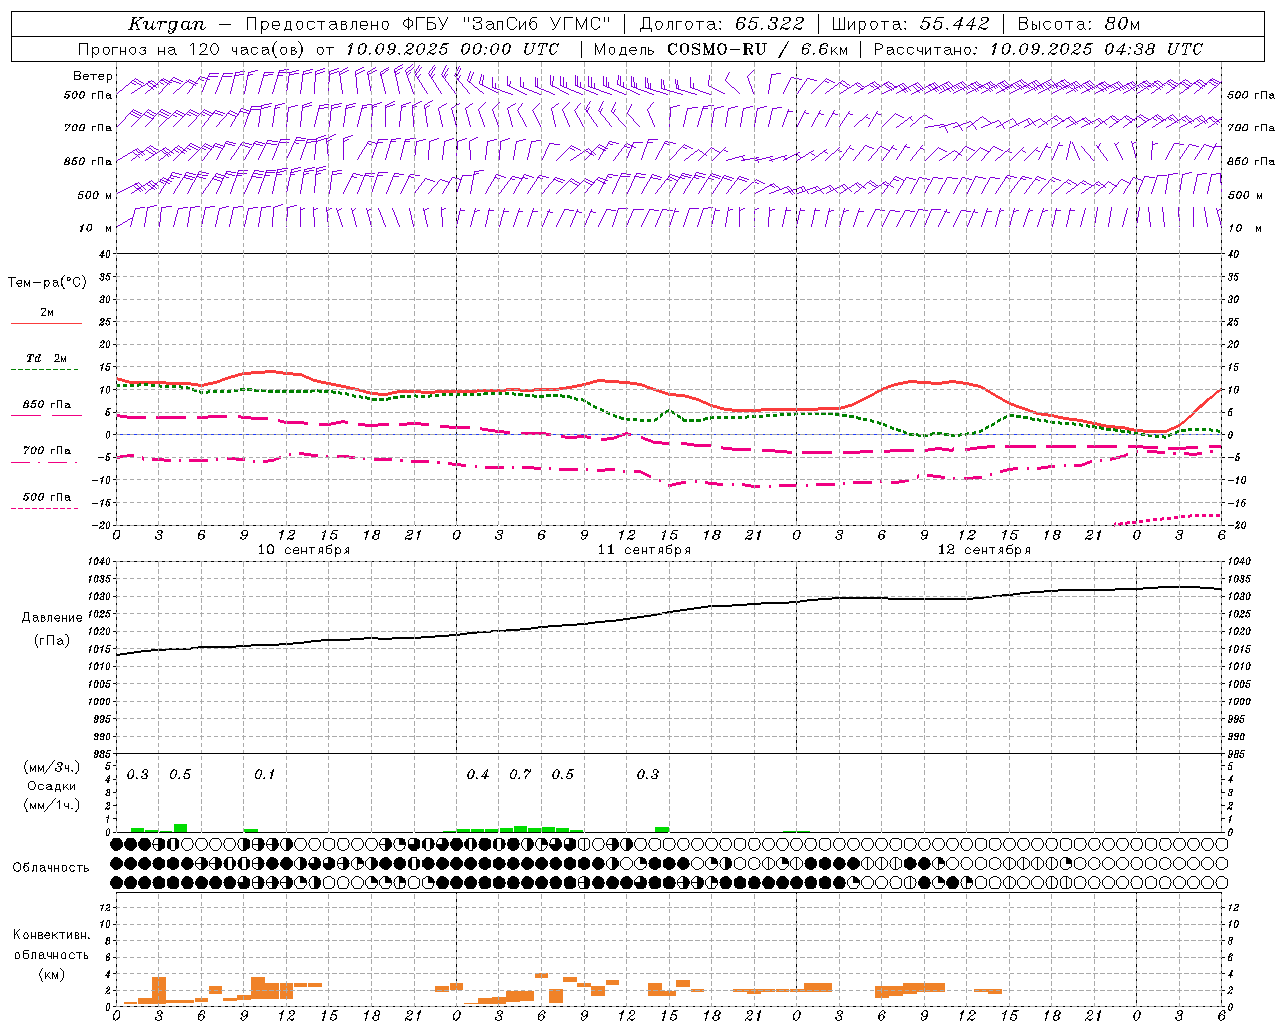This screenshot has width=1280, height=1024.
Task: Click the "(км)" unit under convective cloudiness
Action: click(x=51, y=974)
